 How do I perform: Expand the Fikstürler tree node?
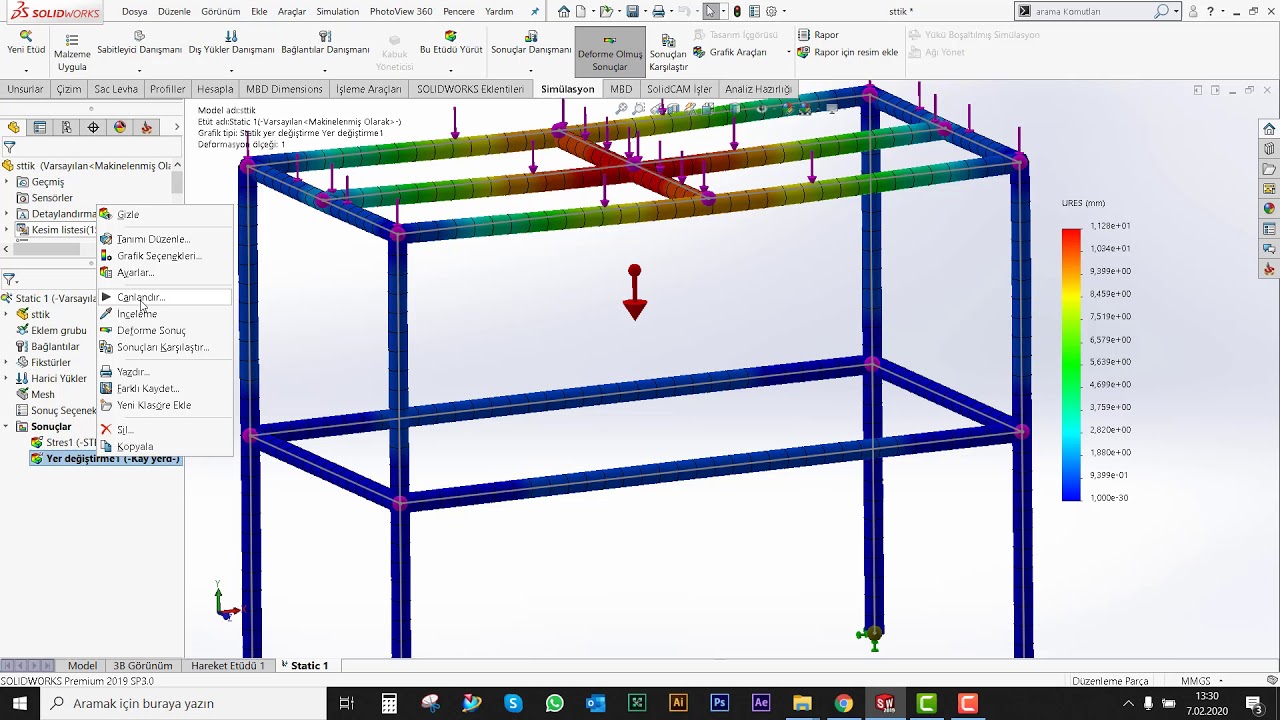pyautogui.click(x=7, y=362)
